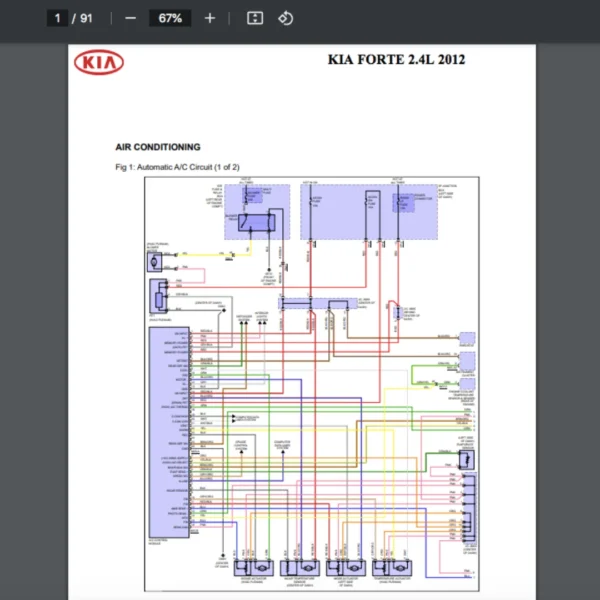Screen dimensions: 600x600
Task: Select the current page number field
Action: pyautogui.click(x=58, y=18)
